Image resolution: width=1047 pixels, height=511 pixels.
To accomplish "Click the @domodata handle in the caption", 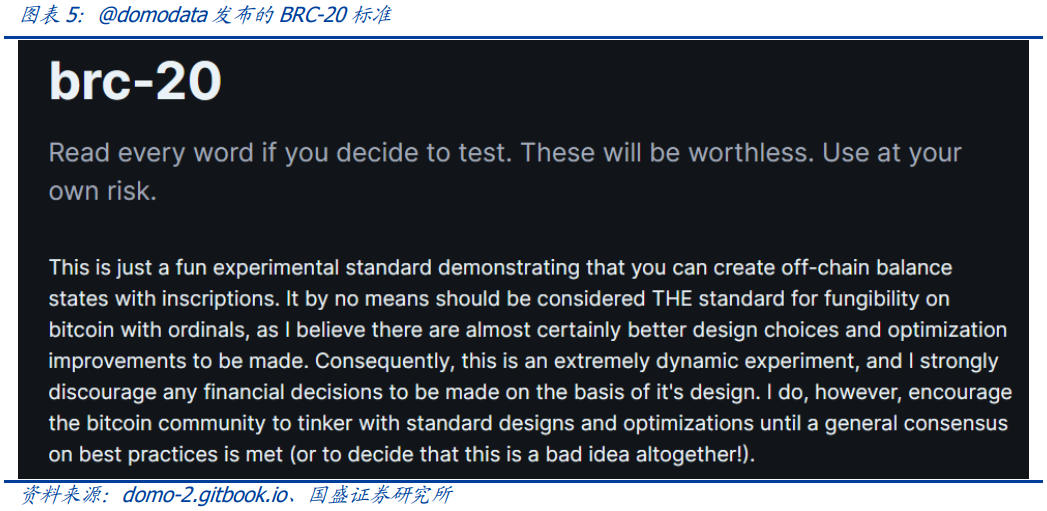I will point(153,16).
